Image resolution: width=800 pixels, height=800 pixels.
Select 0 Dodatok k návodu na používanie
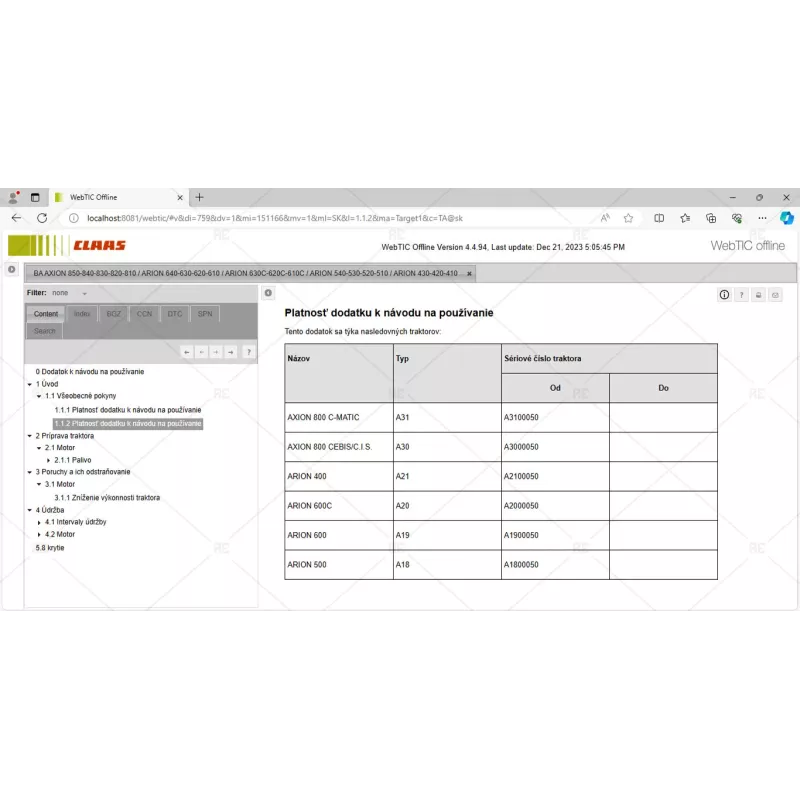(90, 371)
